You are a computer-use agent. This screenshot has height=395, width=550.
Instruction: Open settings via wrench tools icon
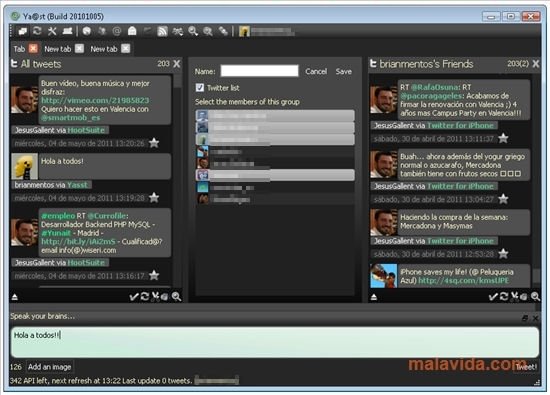pyautogui.click(x=52, y=32)
